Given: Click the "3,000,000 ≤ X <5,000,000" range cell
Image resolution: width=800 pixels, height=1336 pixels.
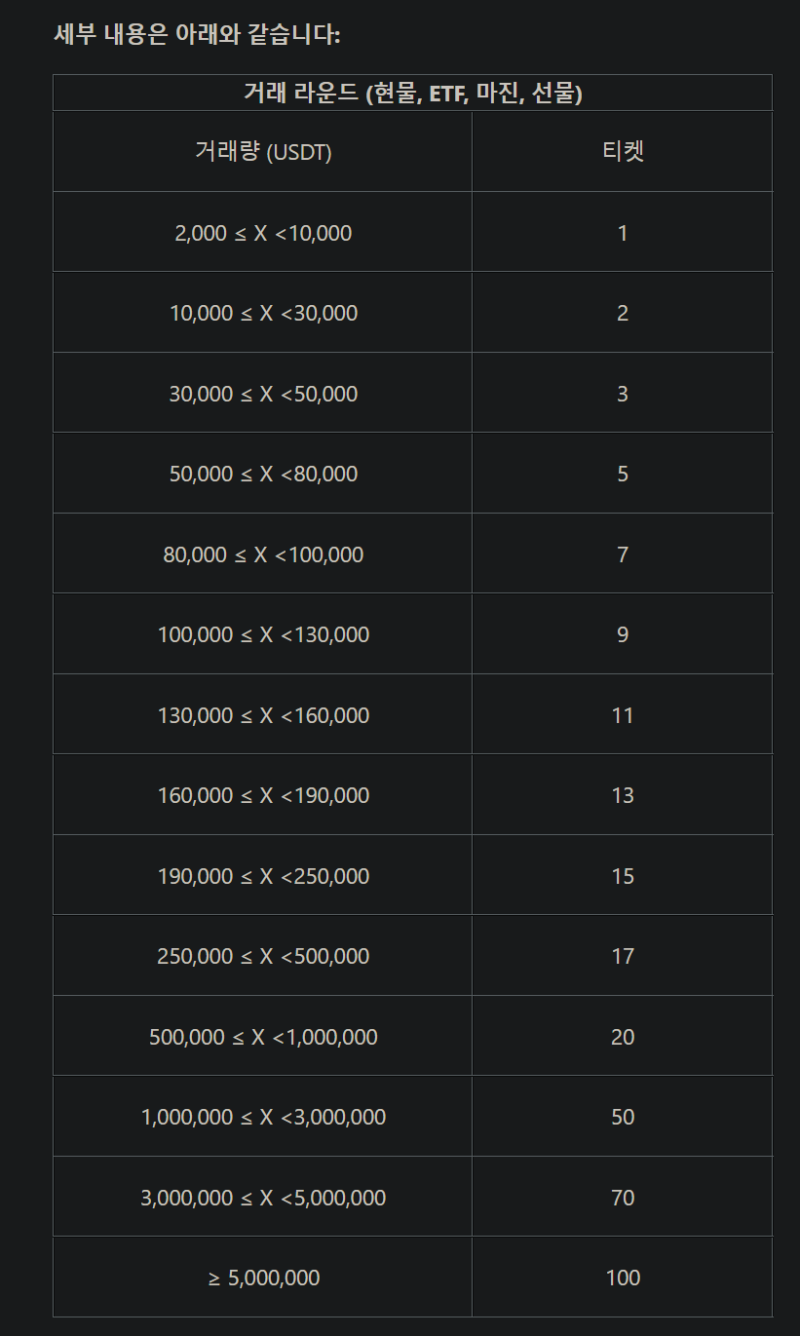Looking at the screenshot, I should tap(263, 1197).
